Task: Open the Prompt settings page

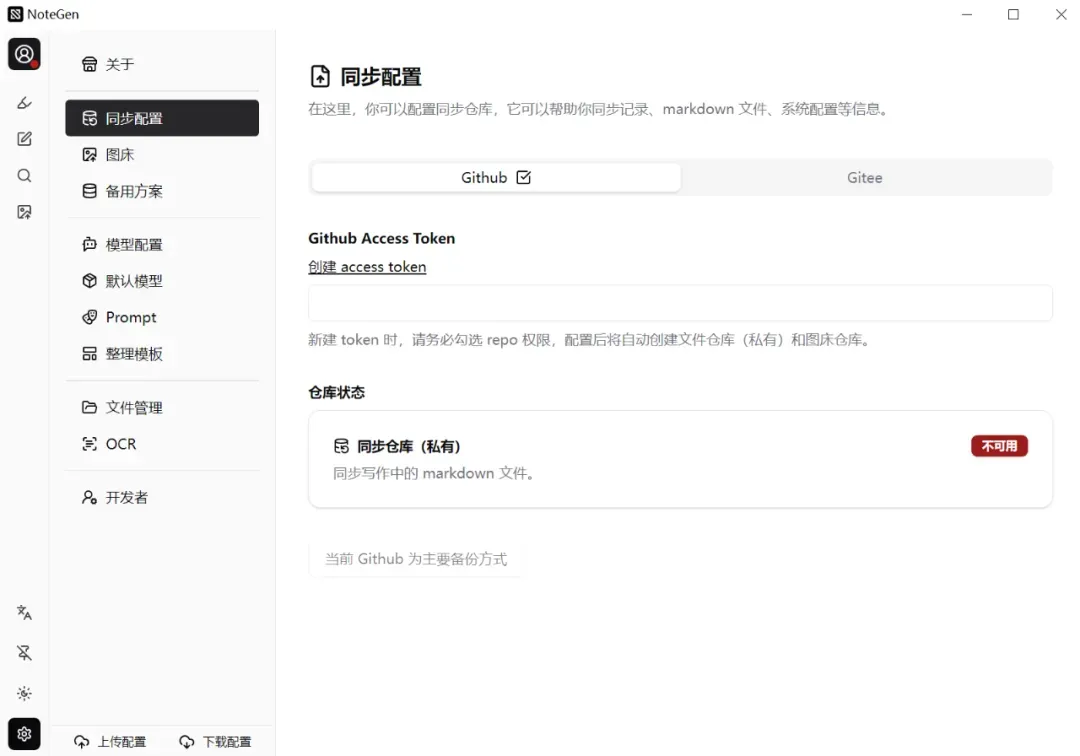Action: [x=162, y=317]
